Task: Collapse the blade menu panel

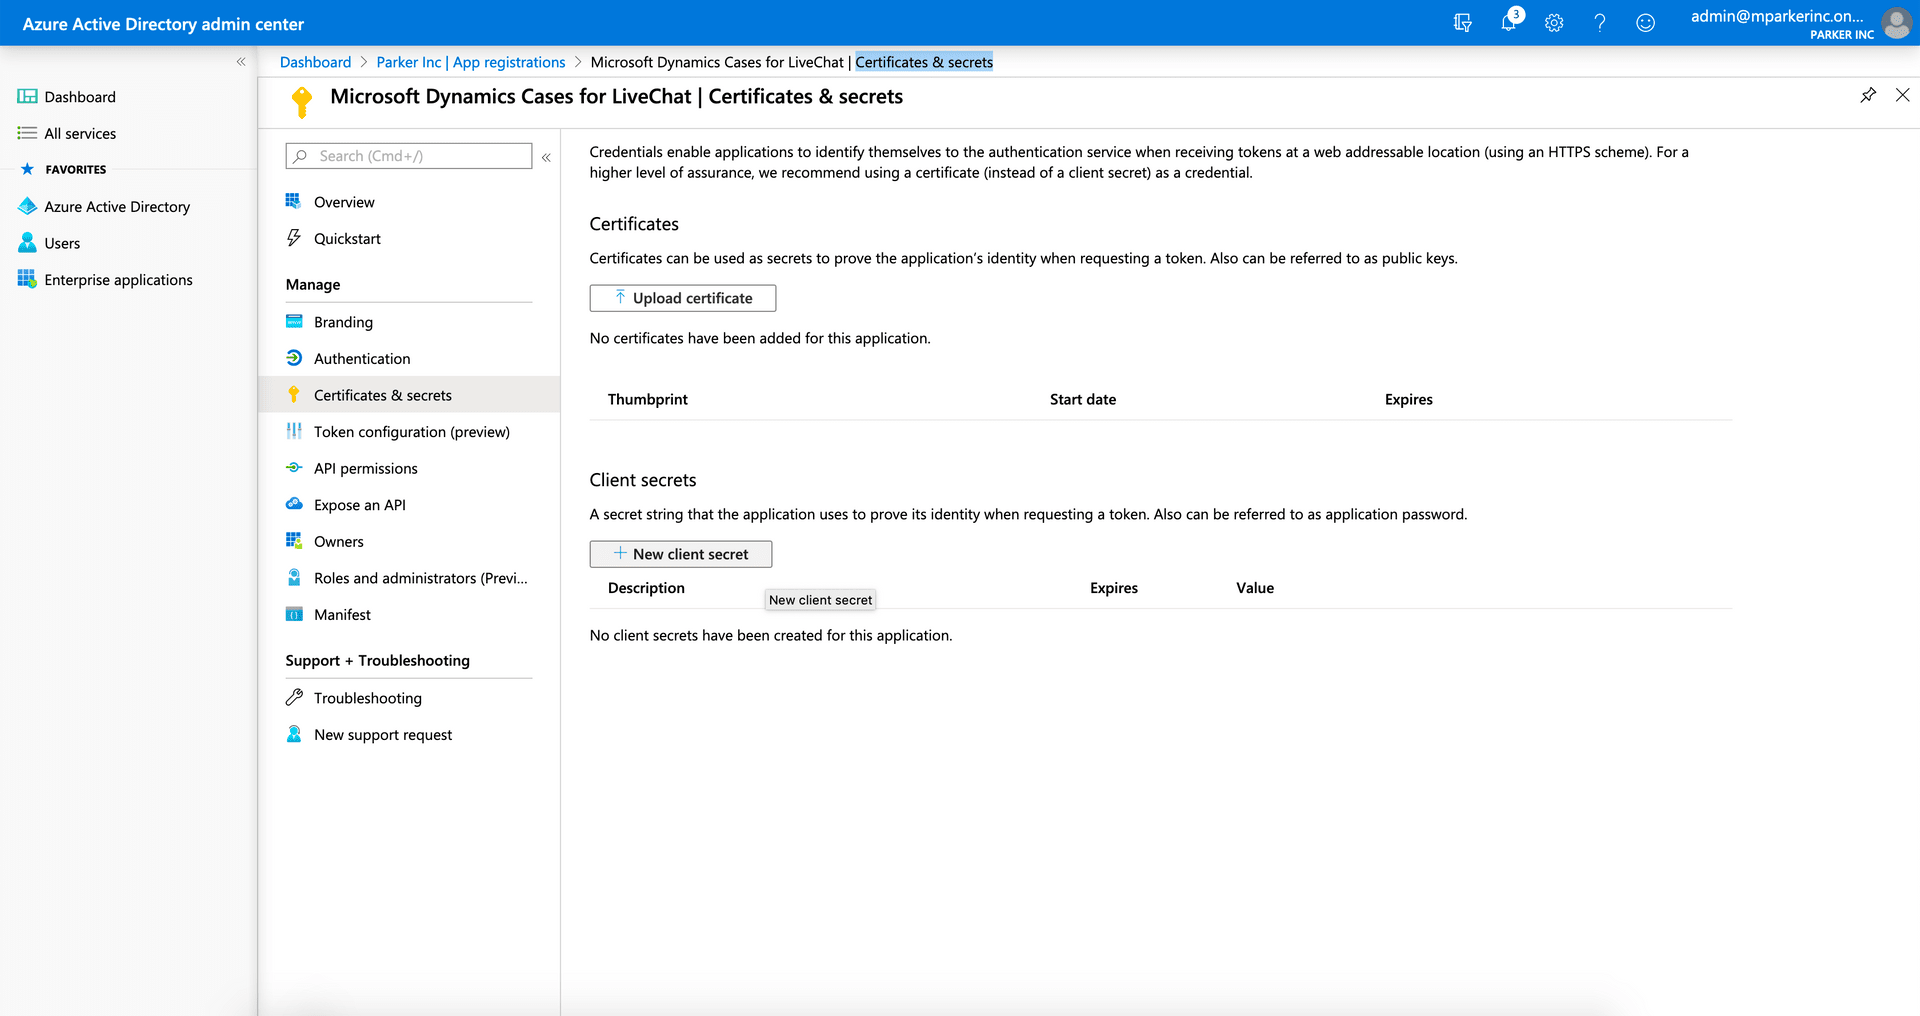Action: [x=546, y=157]
